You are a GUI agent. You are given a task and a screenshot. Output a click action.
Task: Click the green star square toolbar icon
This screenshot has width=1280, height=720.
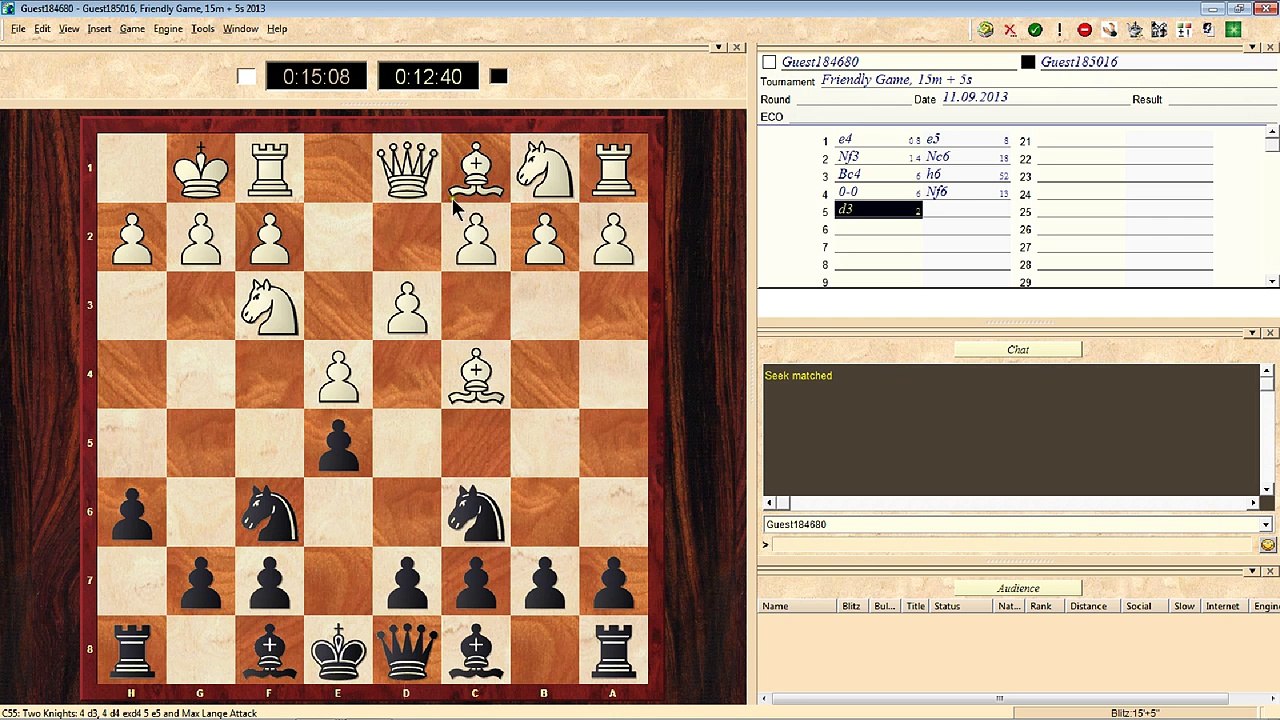pos(1233,30)
